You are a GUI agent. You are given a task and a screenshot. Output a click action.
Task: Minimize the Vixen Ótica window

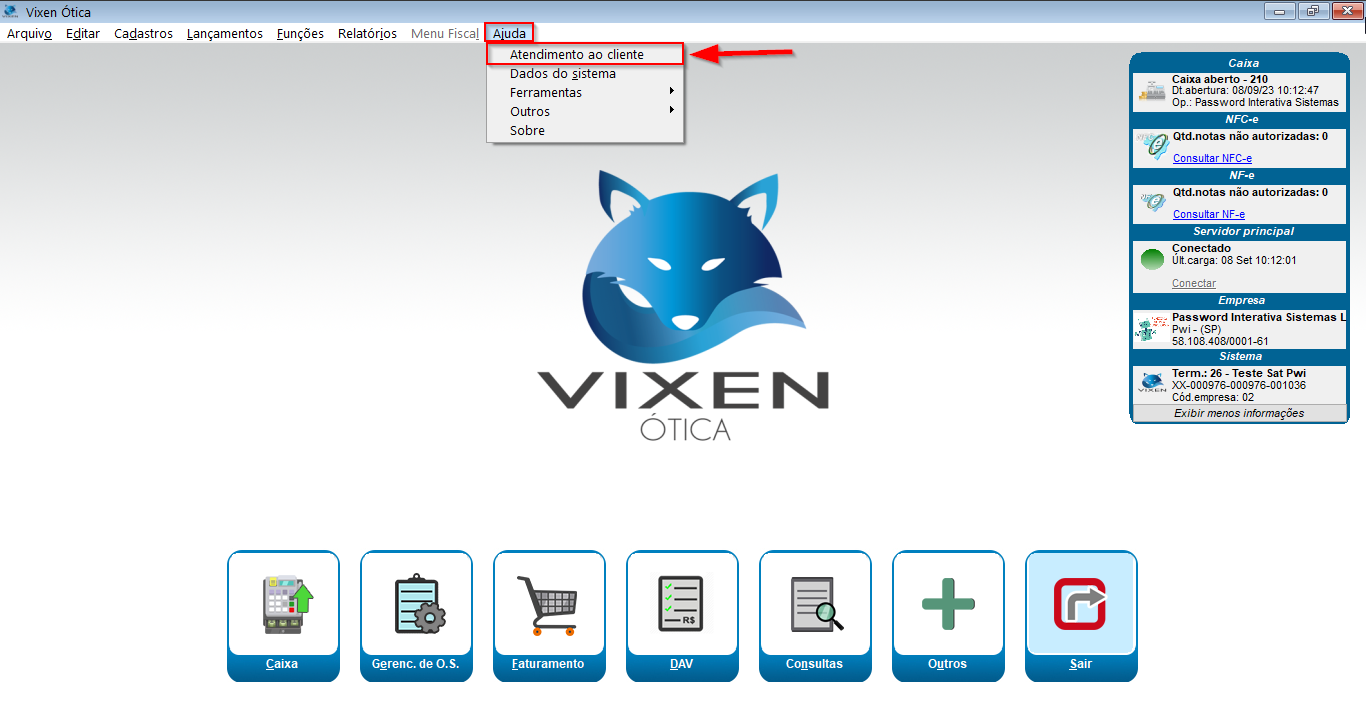point(1280,11)
